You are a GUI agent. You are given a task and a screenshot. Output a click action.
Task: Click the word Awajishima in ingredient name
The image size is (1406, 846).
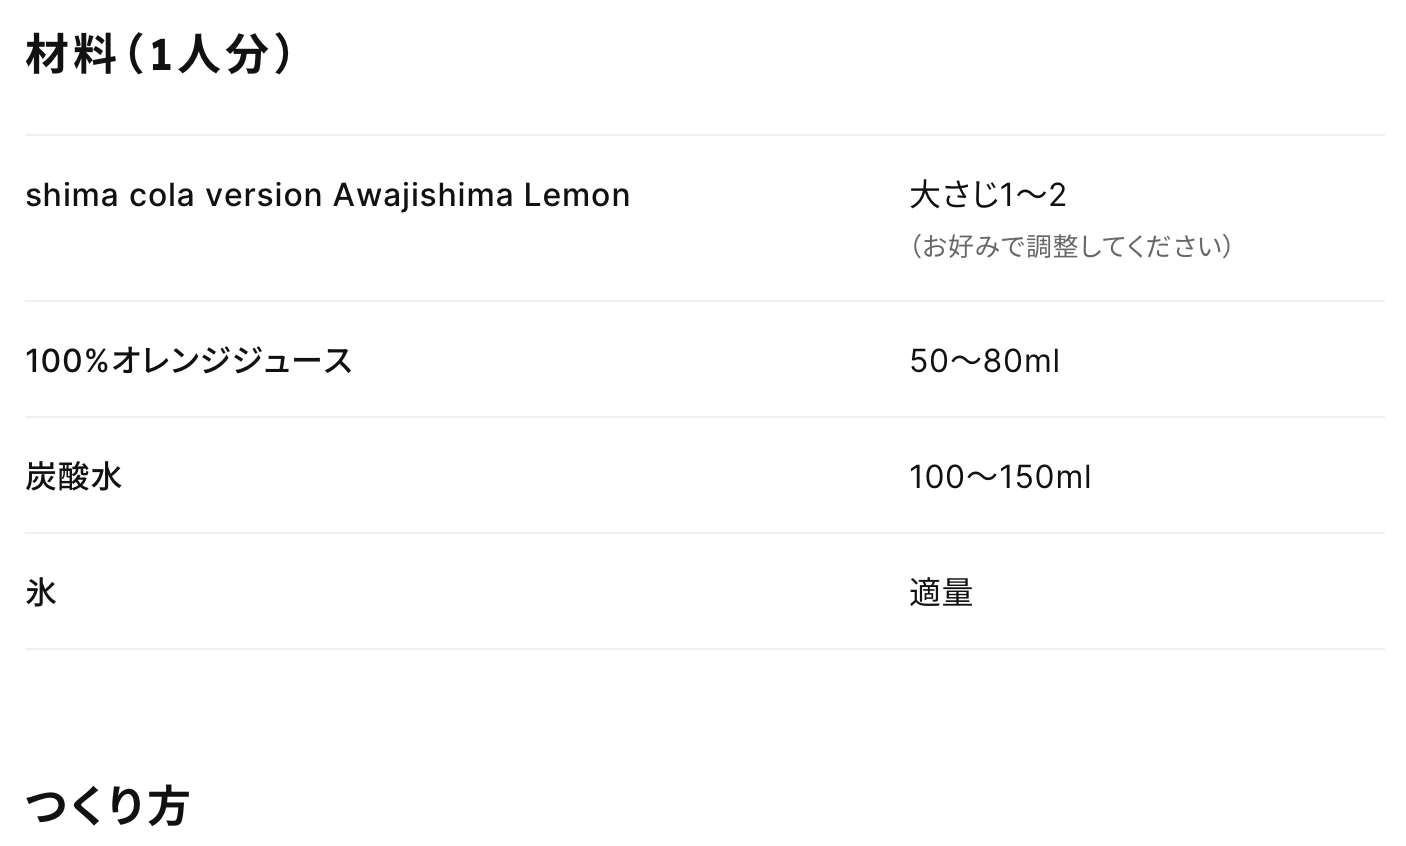tap(423, 195)
